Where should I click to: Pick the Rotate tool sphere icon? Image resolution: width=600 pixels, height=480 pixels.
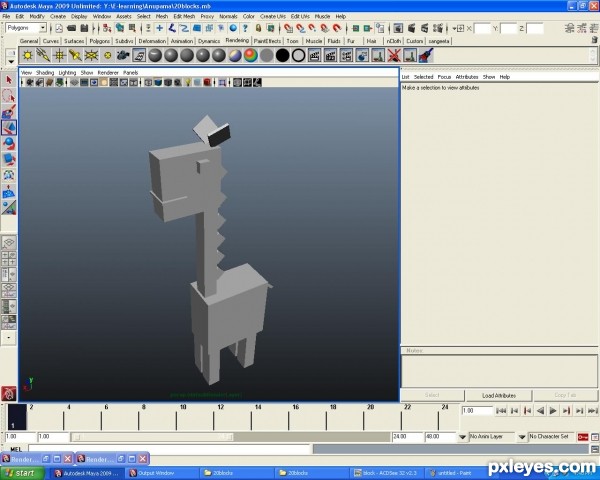pyautogui.click(x=9, y=143)
